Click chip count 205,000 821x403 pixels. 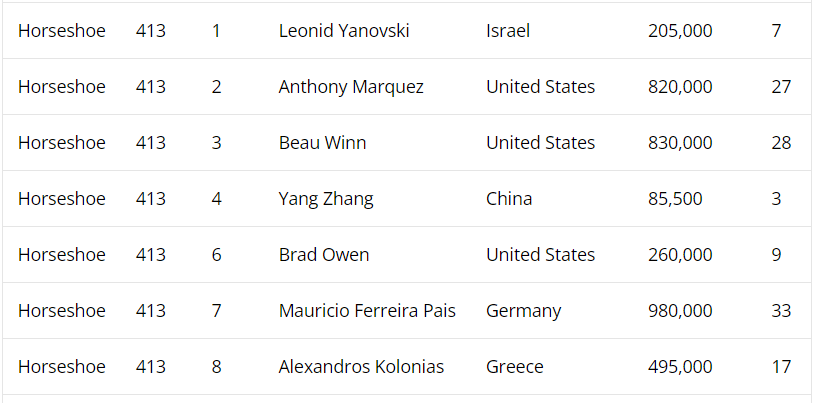coord(680,31)
